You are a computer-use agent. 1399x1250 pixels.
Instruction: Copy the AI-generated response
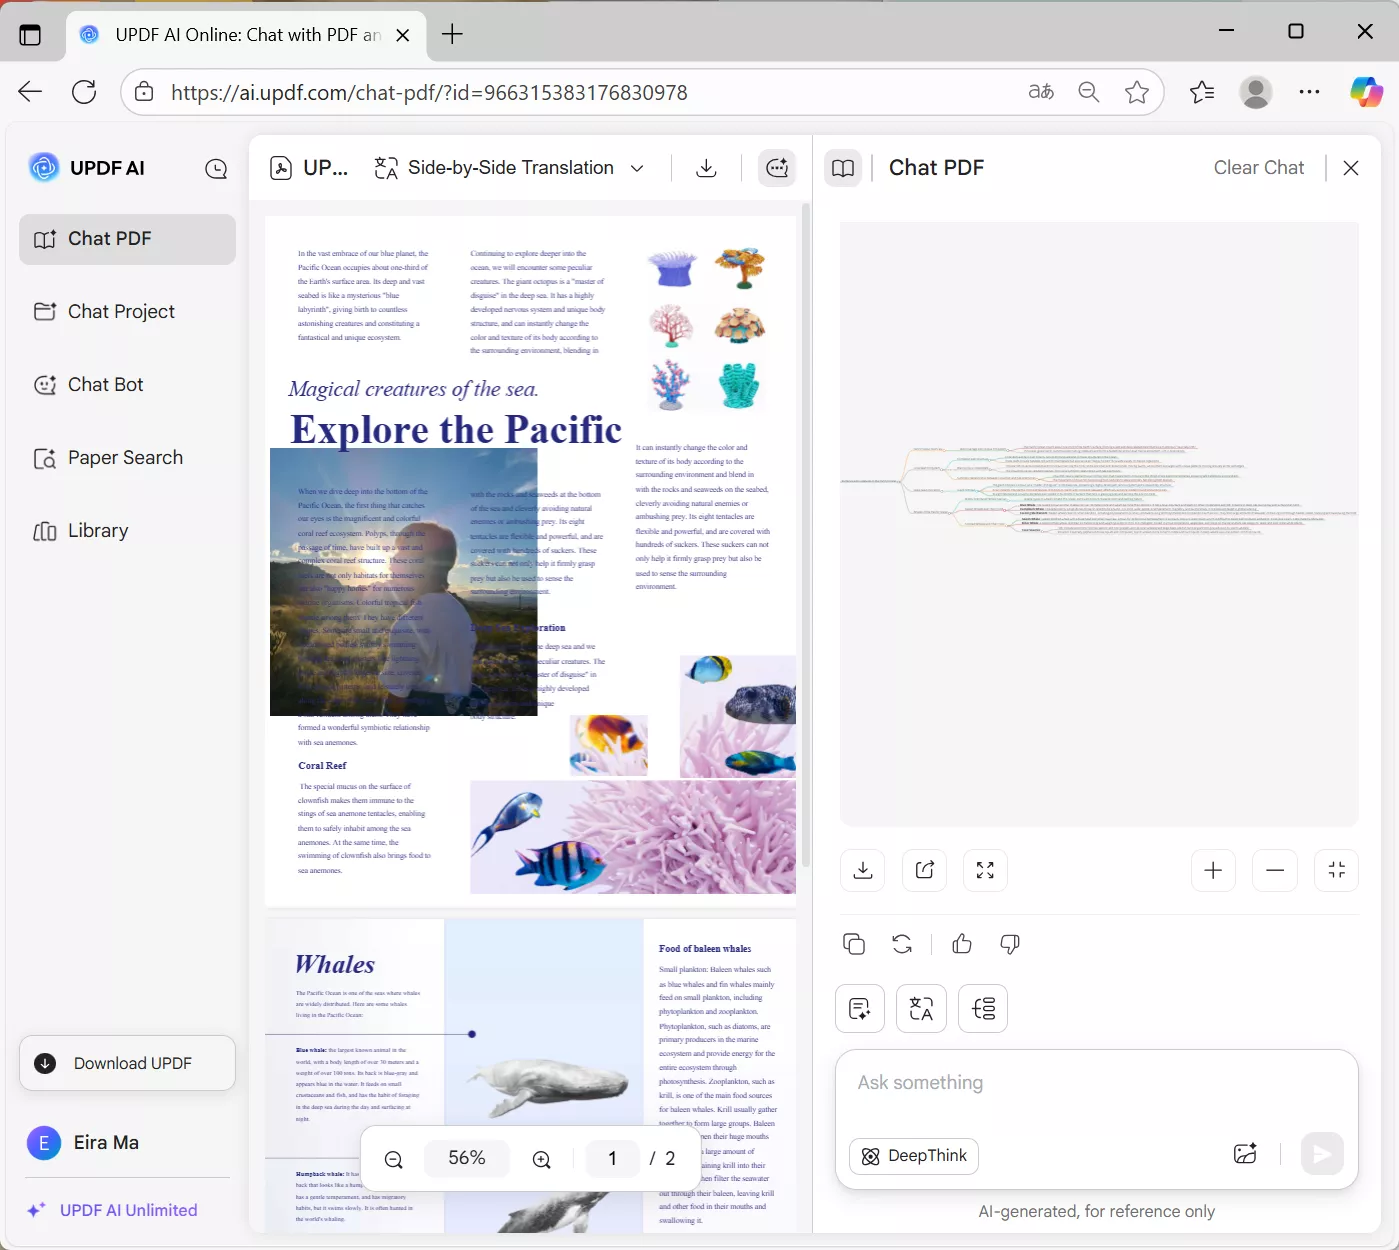pyautogui.click(x=853, y=944)
